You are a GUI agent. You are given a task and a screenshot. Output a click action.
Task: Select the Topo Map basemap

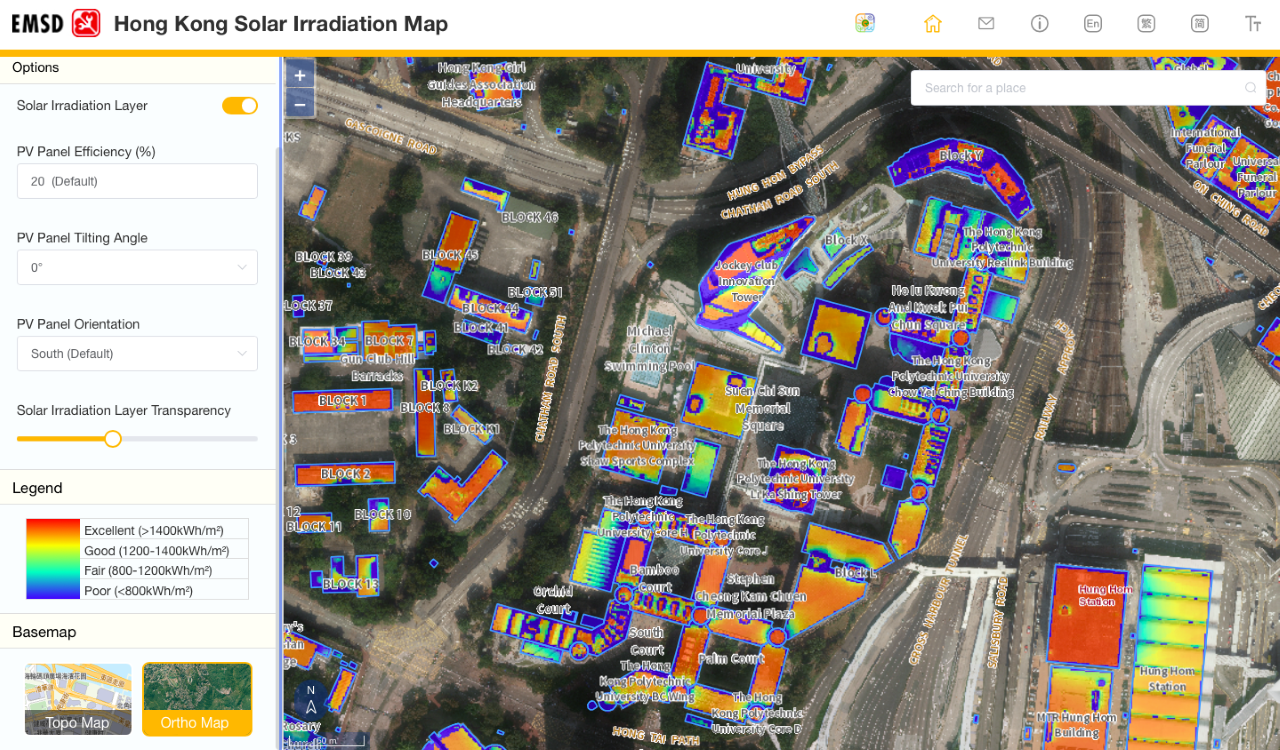tap(77, 699)
